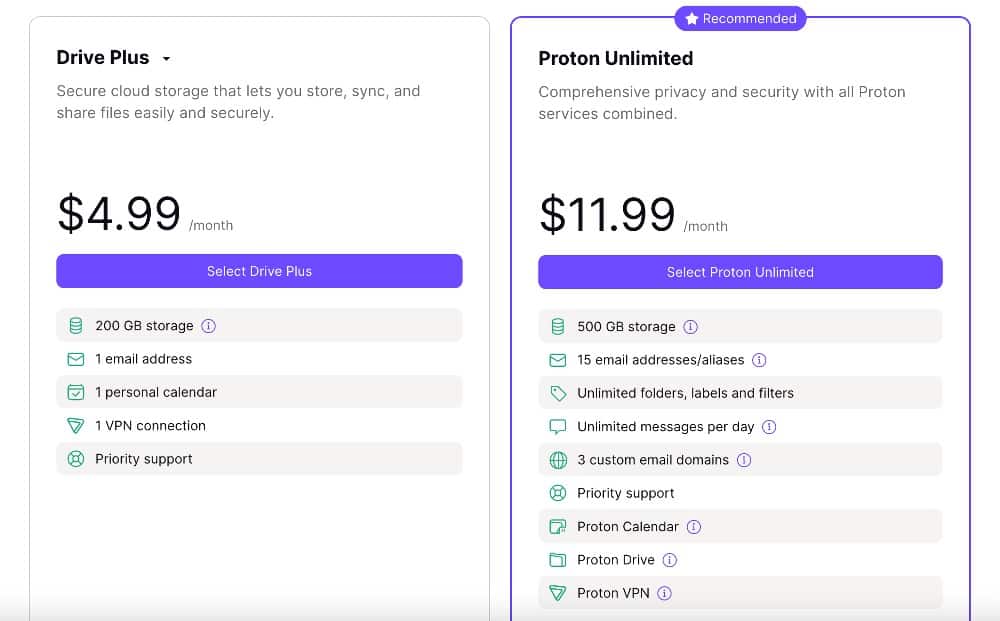Click the calendar icon beside 1 personal calendar
Screen dimensions: 1000x621
pos(76,392)
